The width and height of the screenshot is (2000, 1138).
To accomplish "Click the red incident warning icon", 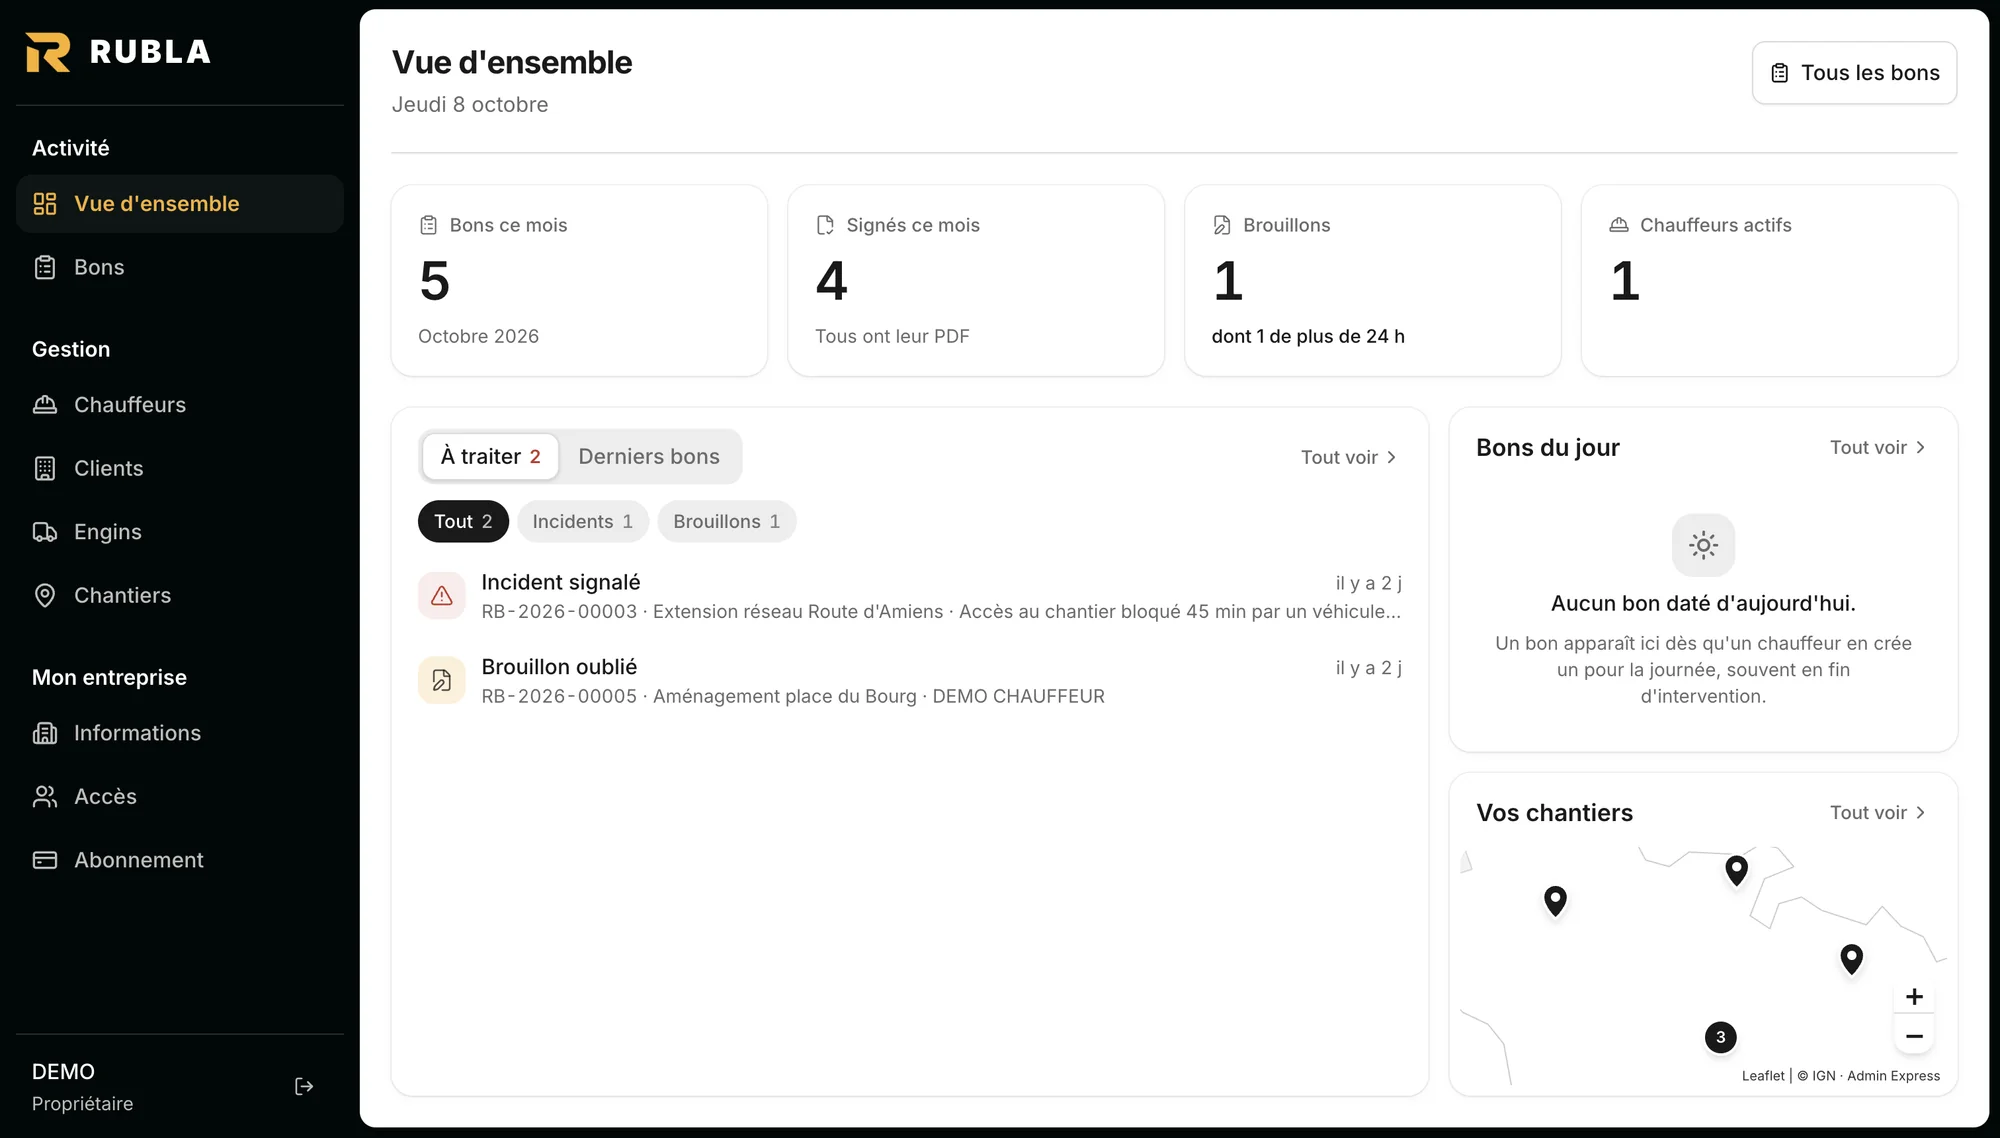I will click(x=442, y=596).
